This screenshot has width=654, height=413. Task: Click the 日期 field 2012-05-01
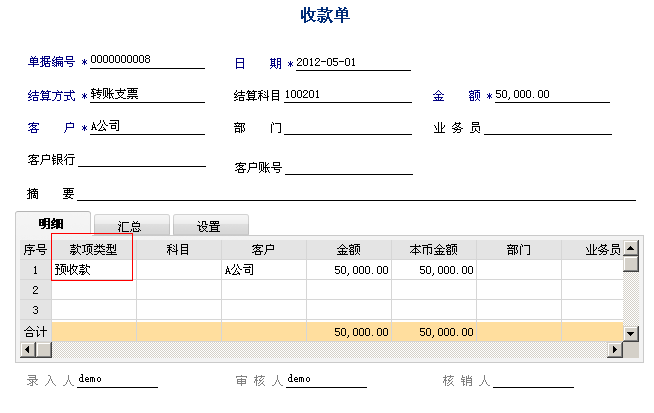click(353, 63)
